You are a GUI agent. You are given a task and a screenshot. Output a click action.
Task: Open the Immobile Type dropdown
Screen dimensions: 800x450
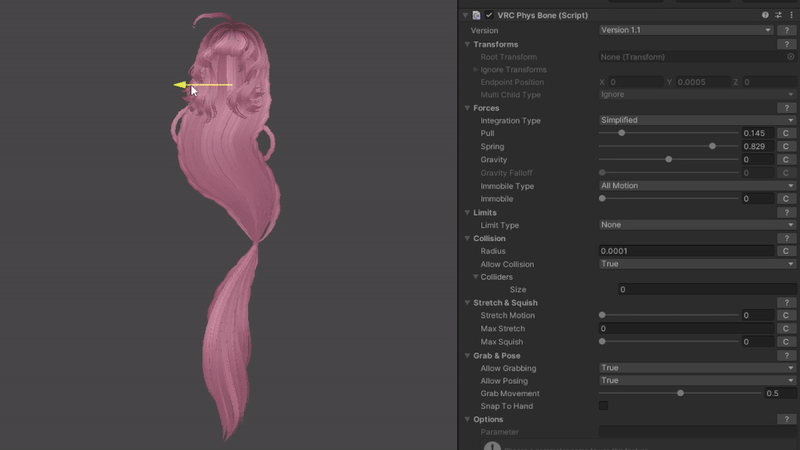point(697,186)
